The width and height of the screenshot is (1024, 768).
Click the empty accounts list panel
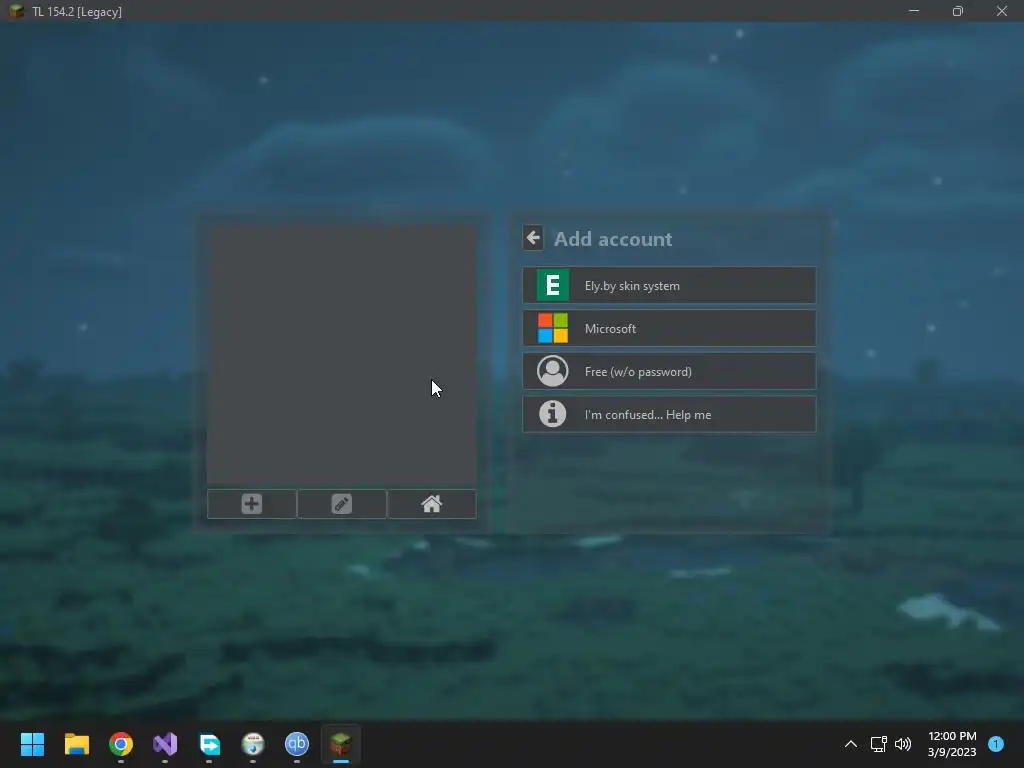[x=342, y=354]
